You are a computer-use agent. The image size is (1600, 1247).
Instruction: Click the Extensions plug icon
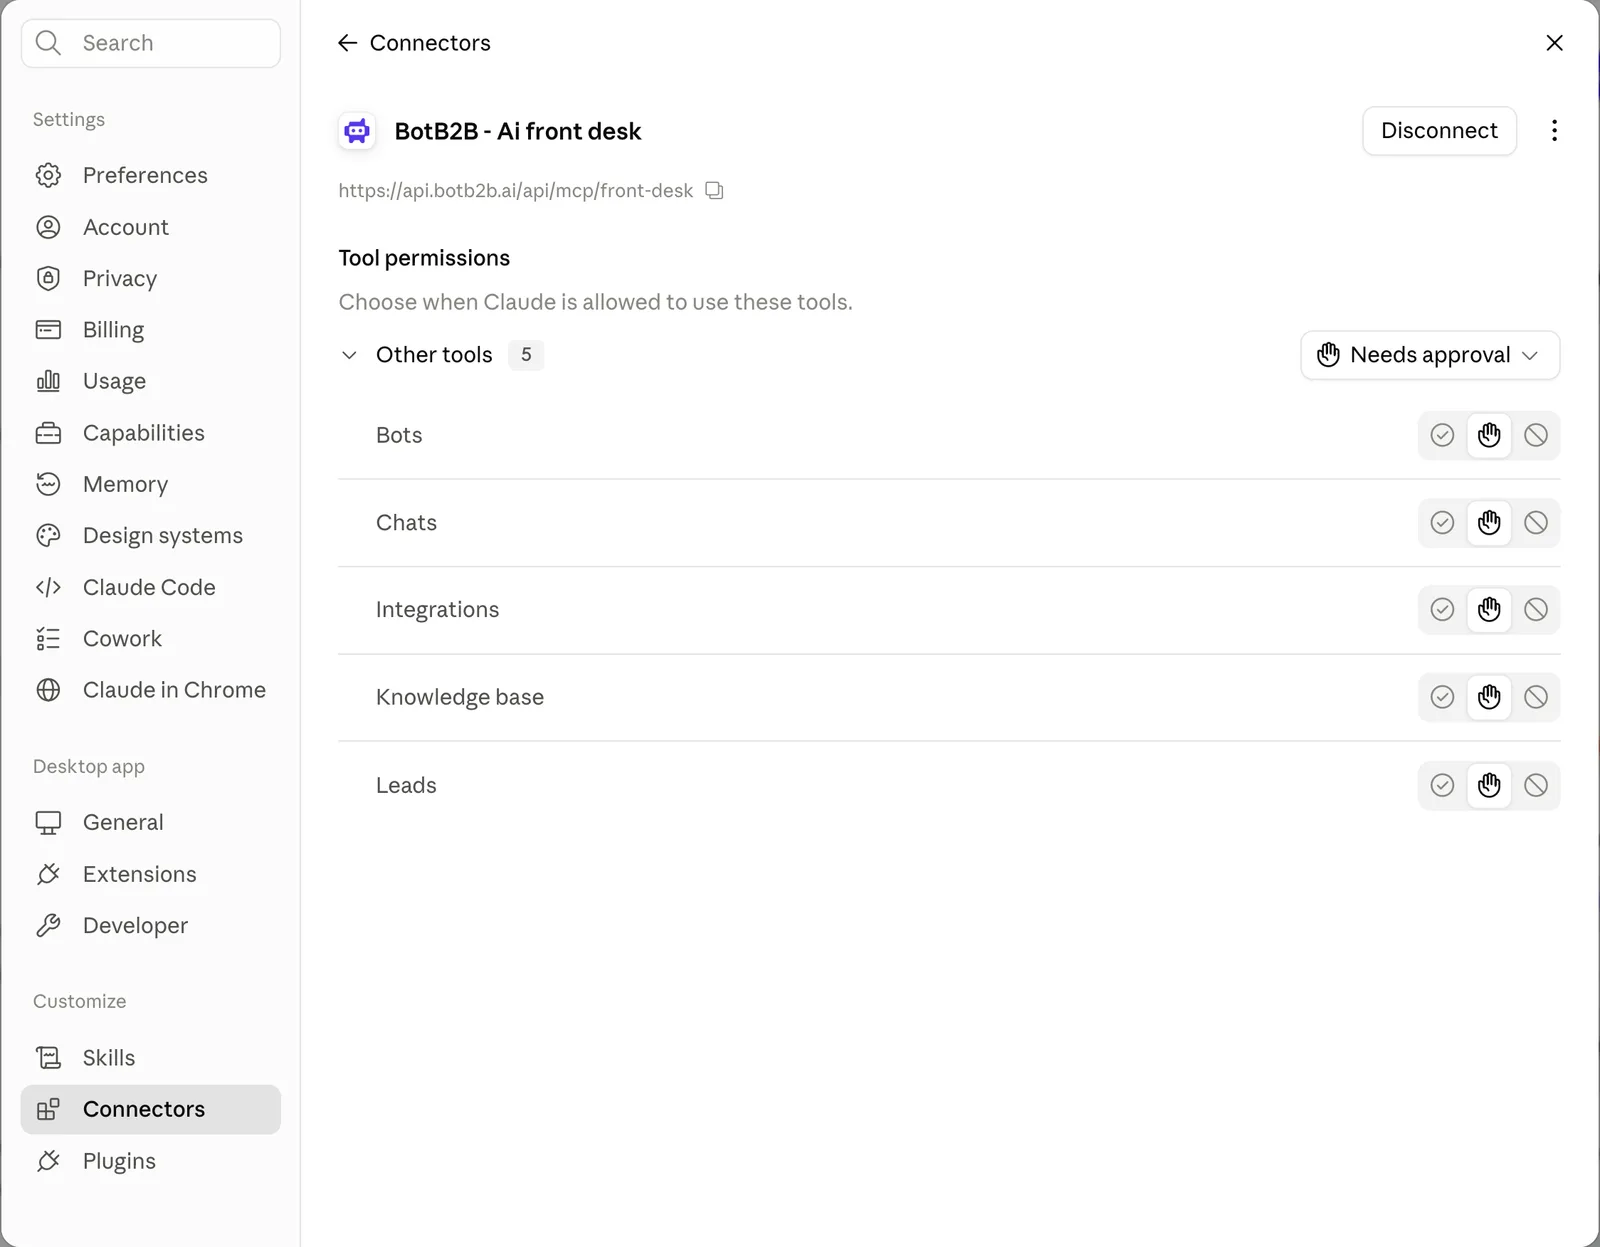point(48,874)
